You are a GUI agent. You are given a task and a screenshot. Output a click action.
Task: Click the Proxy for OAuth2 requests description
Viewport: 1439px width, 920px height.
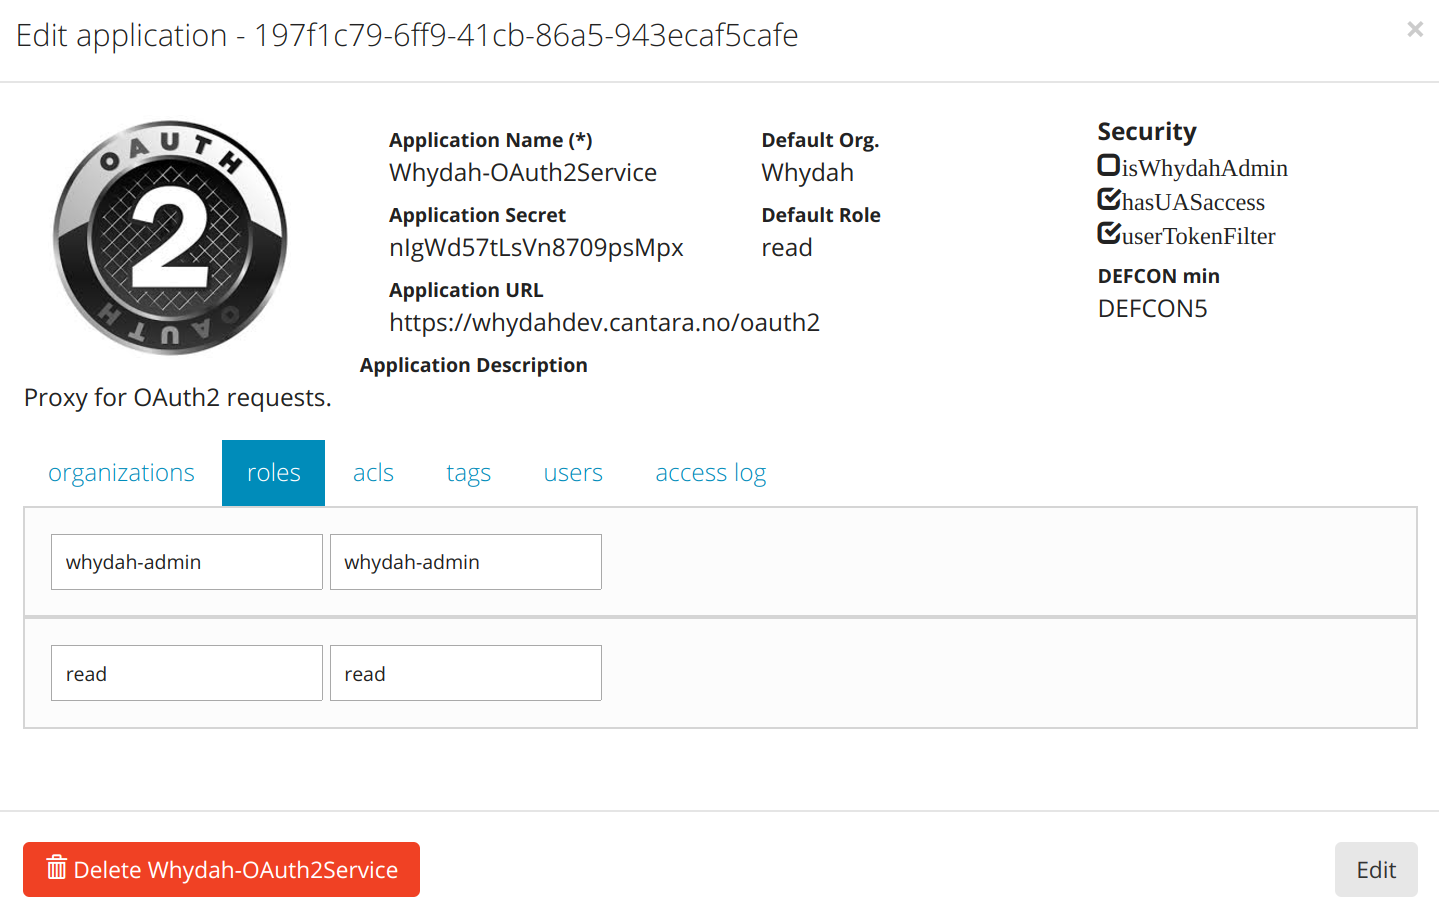point(177,397)
